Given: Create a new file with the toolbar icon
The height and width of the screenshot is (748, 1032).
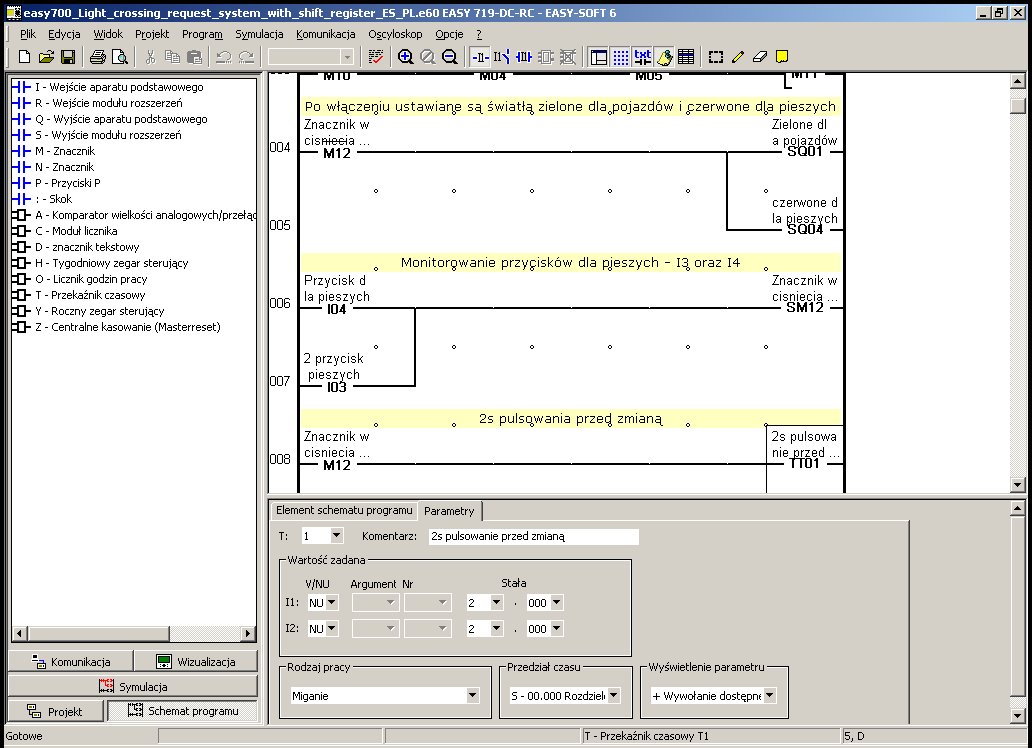Looking at the screenshot, I should (24, 57).
